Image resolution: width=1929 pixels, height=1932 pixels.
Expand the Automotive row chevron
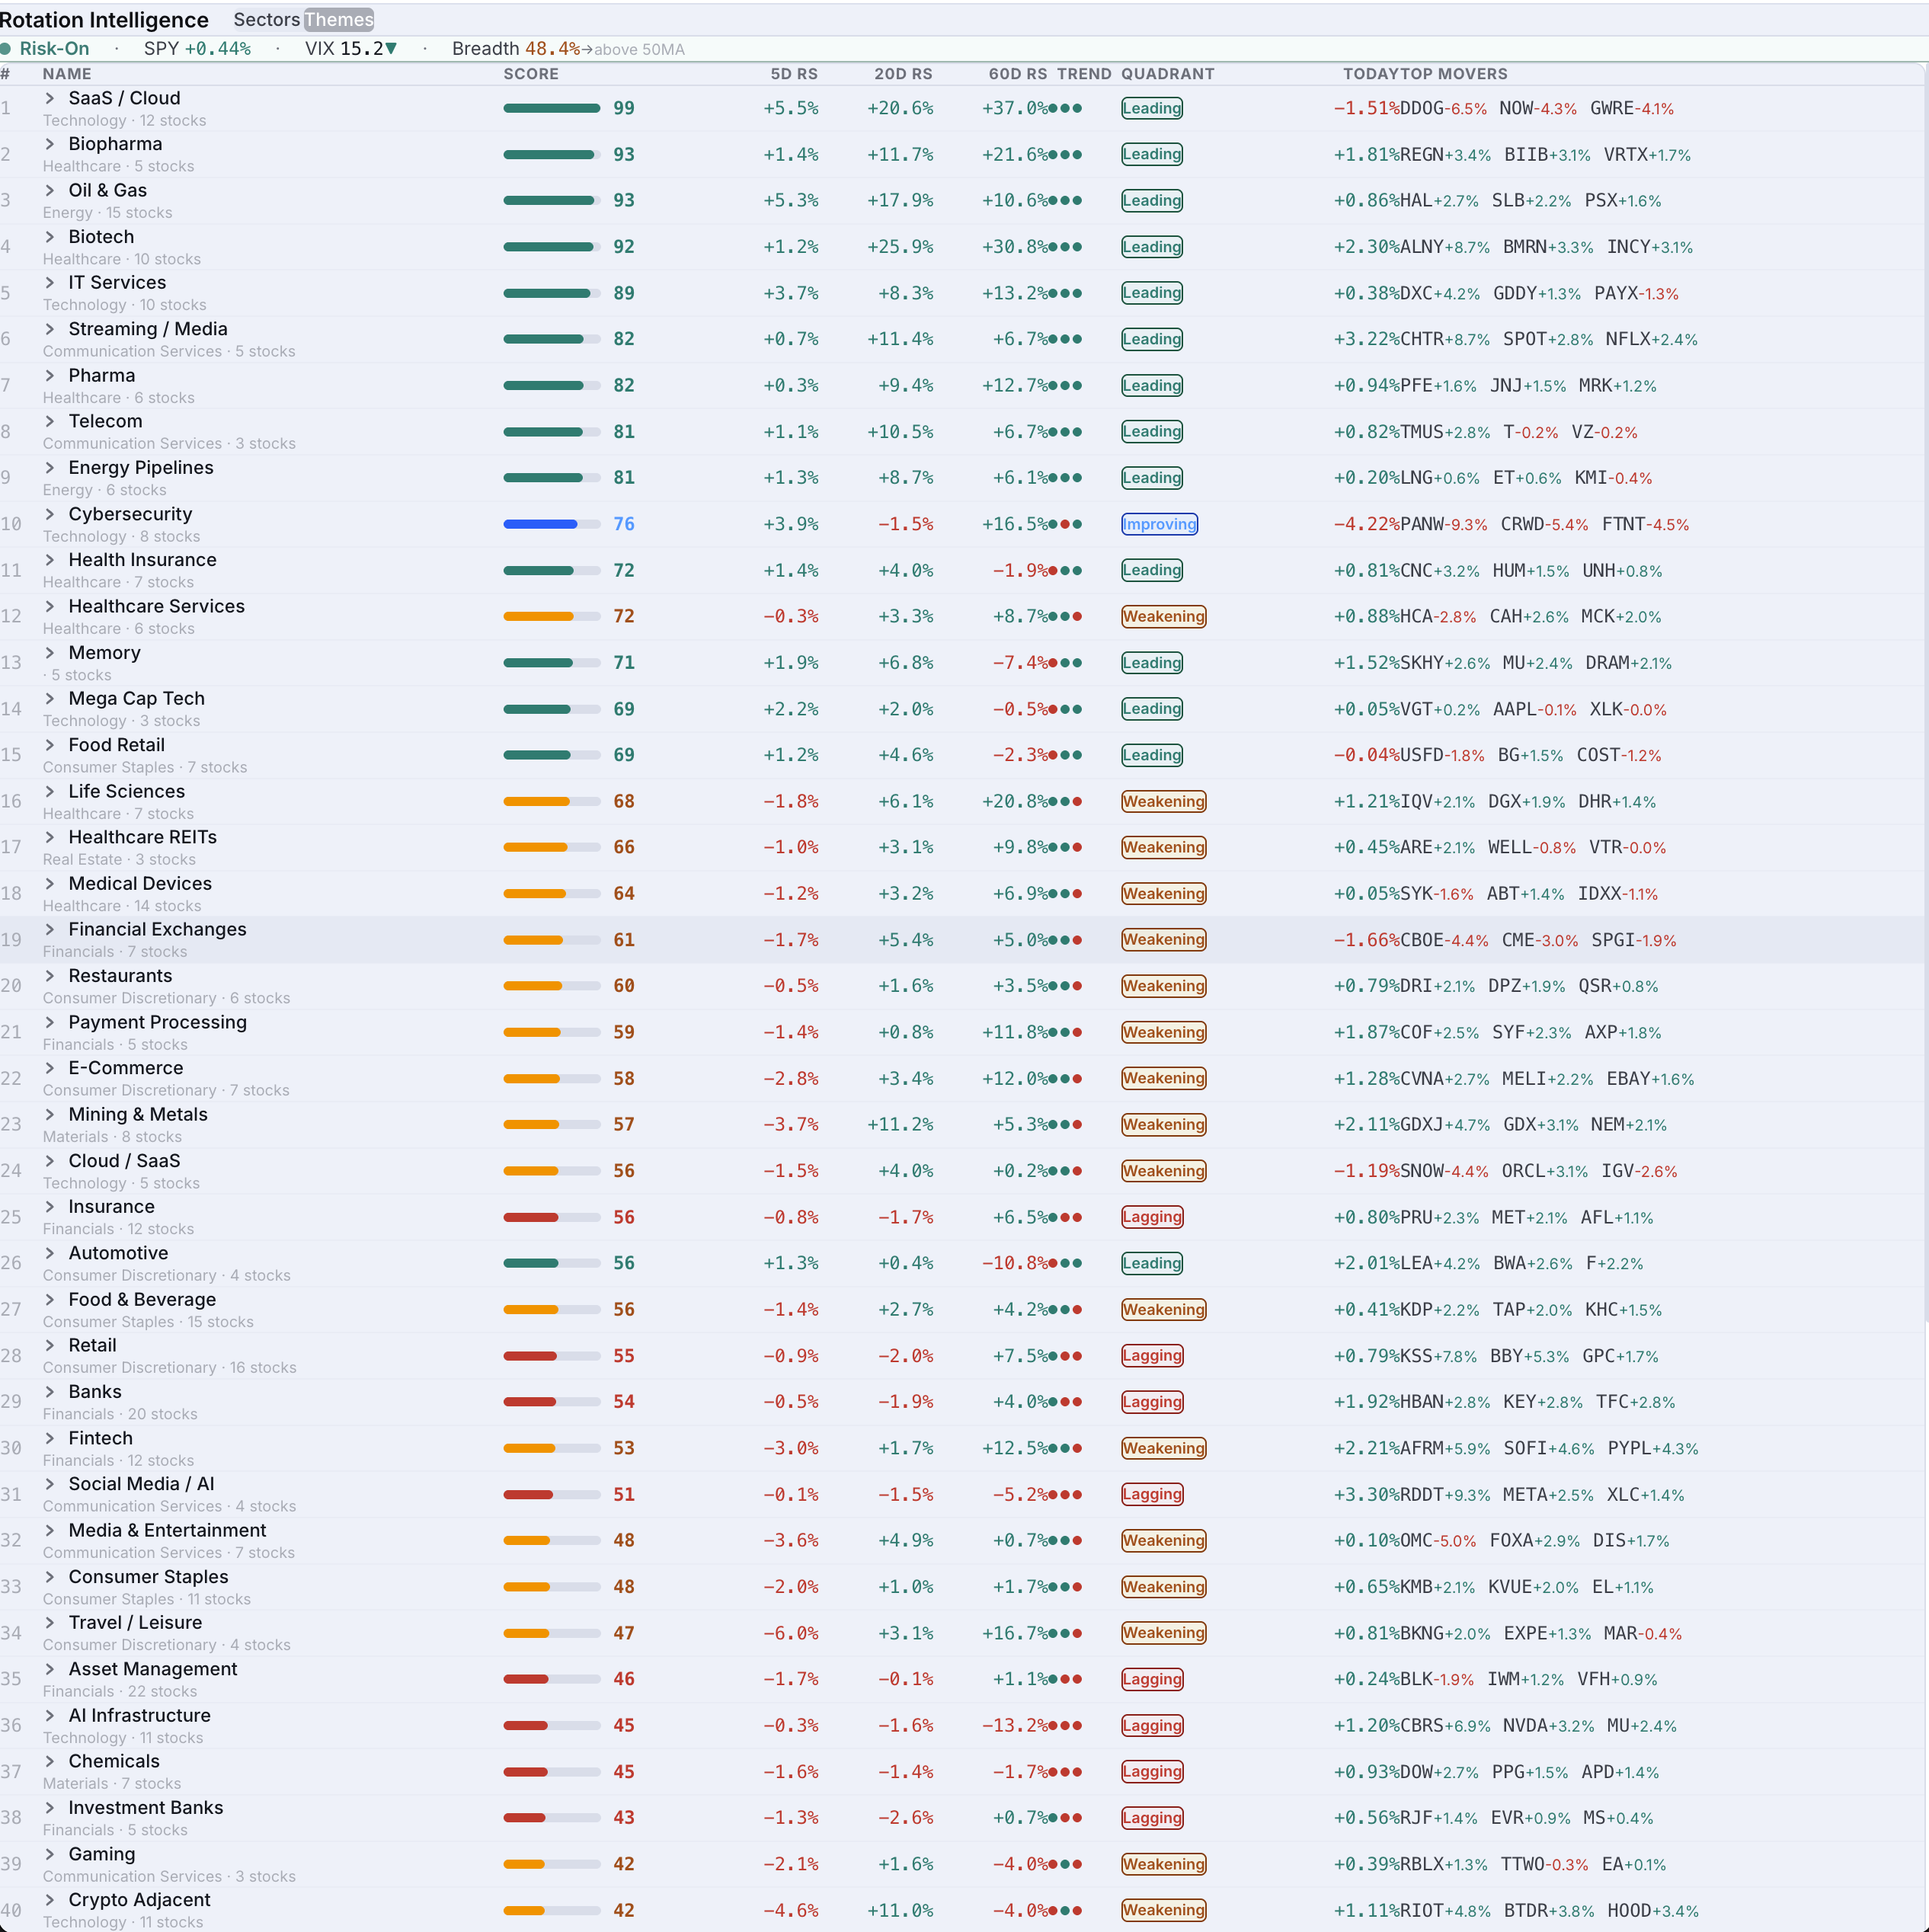[50, 1253]
